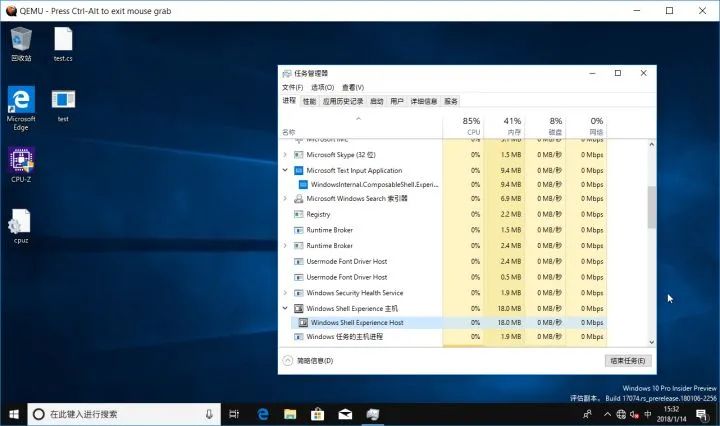The image size is (720, 426).
Task: Collapse the Microsoft Text Input Application group
Action: [285, 170]
